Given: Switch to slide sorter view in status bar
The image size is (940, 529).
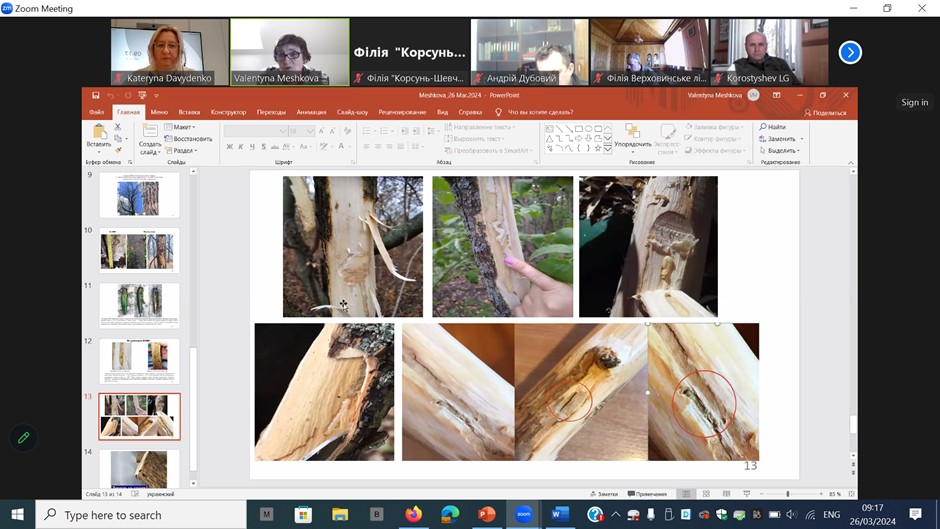Looking at the screenshot, I should click(x=706, y=494).
